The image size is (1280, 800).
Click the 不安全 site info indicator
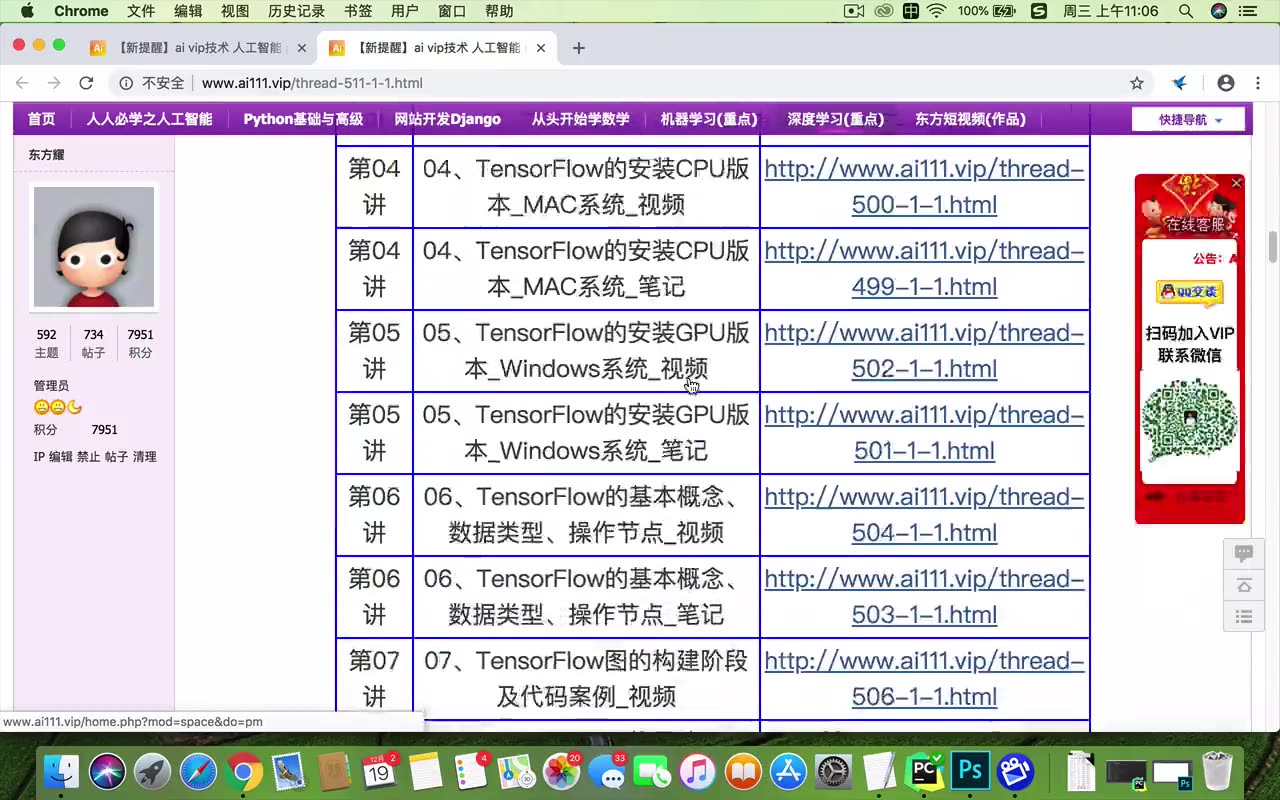(152, 84)
